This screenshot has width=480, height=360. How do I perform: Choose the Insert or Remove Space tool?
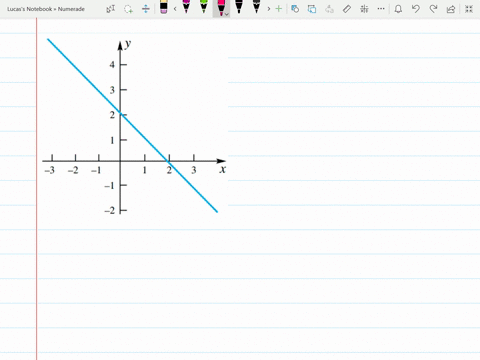[146, 9]
